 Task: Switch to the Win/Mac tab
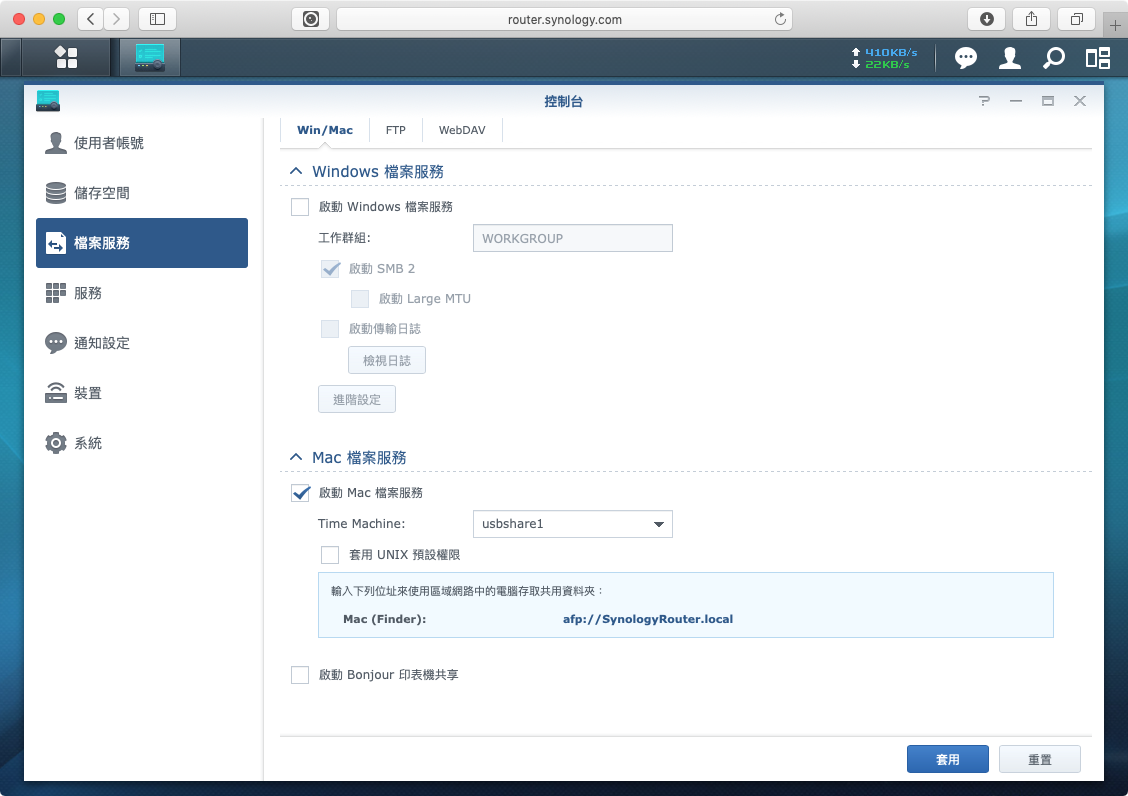point(325,130)
